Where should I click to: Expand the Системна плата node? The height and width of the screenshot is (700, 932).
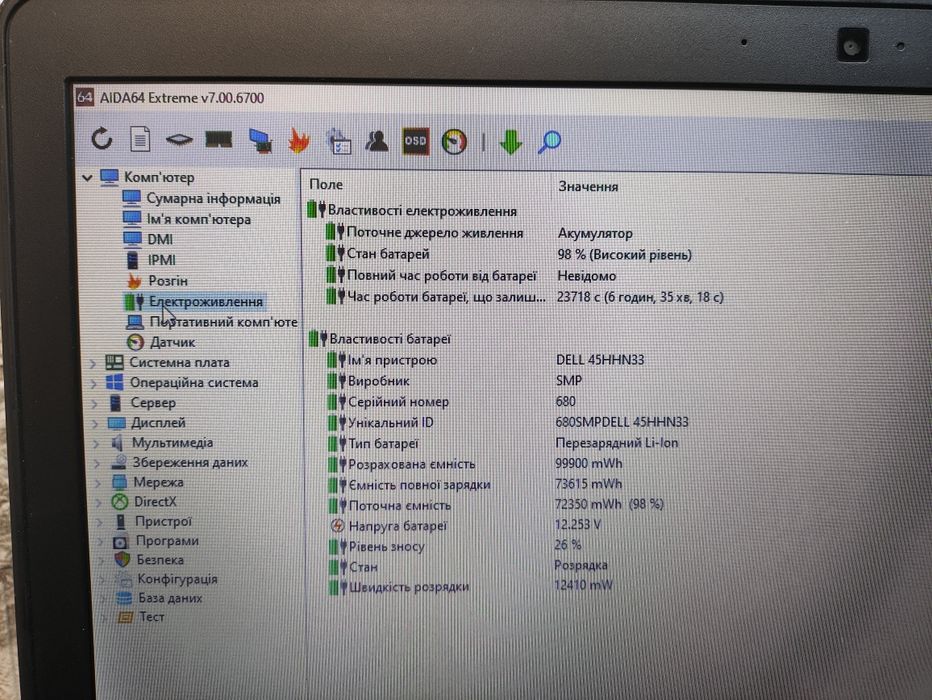click(93, 362)
